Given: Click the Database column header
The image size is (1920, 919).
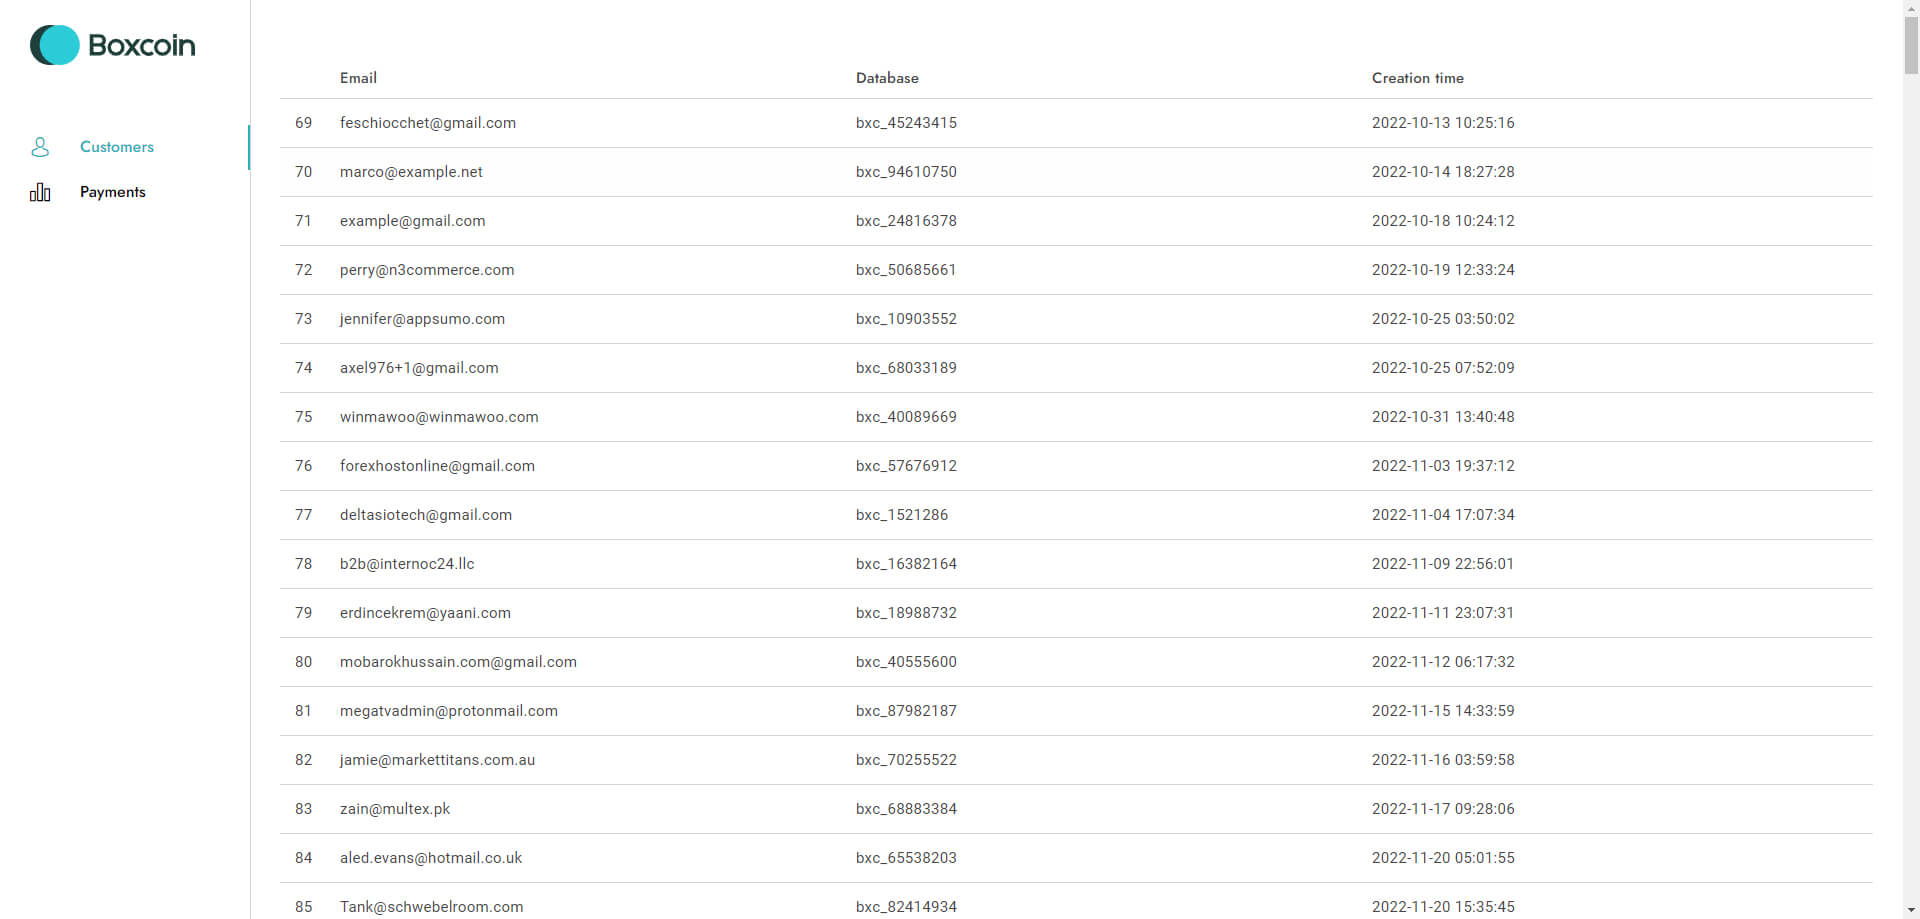Looking at the screenshot, I should (x=886, y=78).
